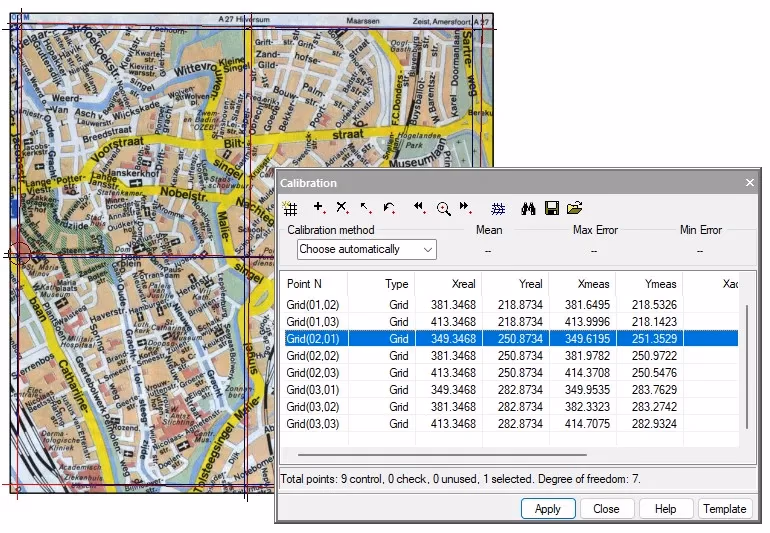
Task: Go to previous point with rewind icon
Action: click(419, 208)
